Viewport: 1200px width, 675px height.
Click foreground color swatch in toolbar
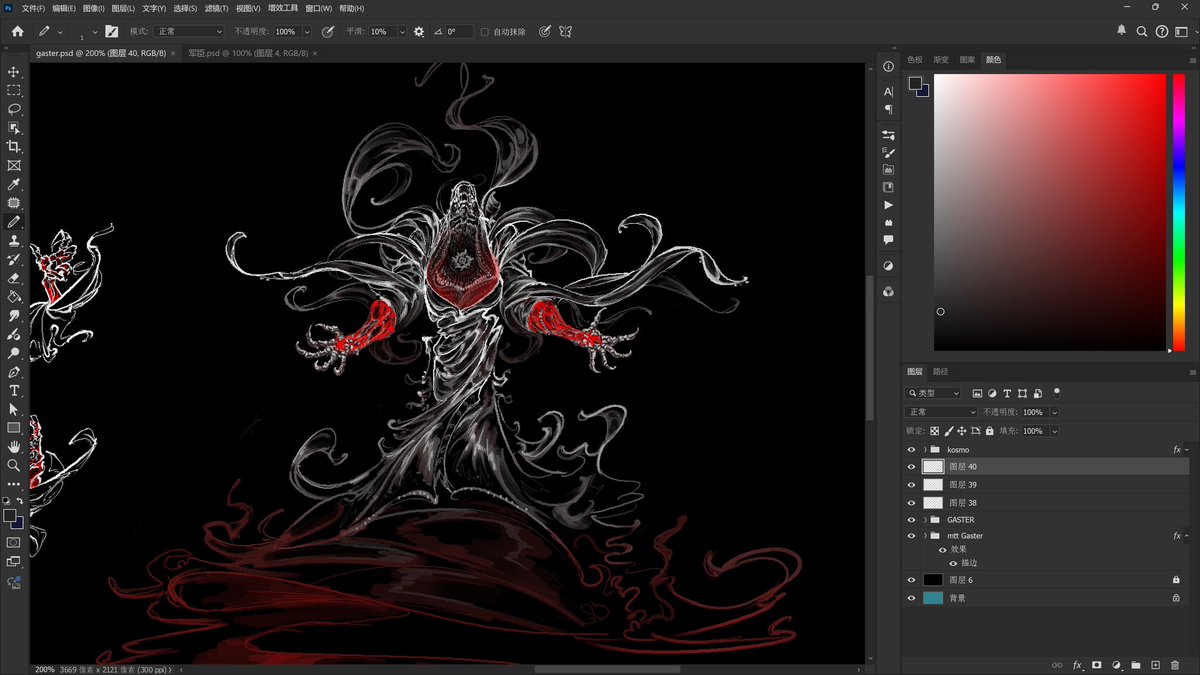[10, 516]
